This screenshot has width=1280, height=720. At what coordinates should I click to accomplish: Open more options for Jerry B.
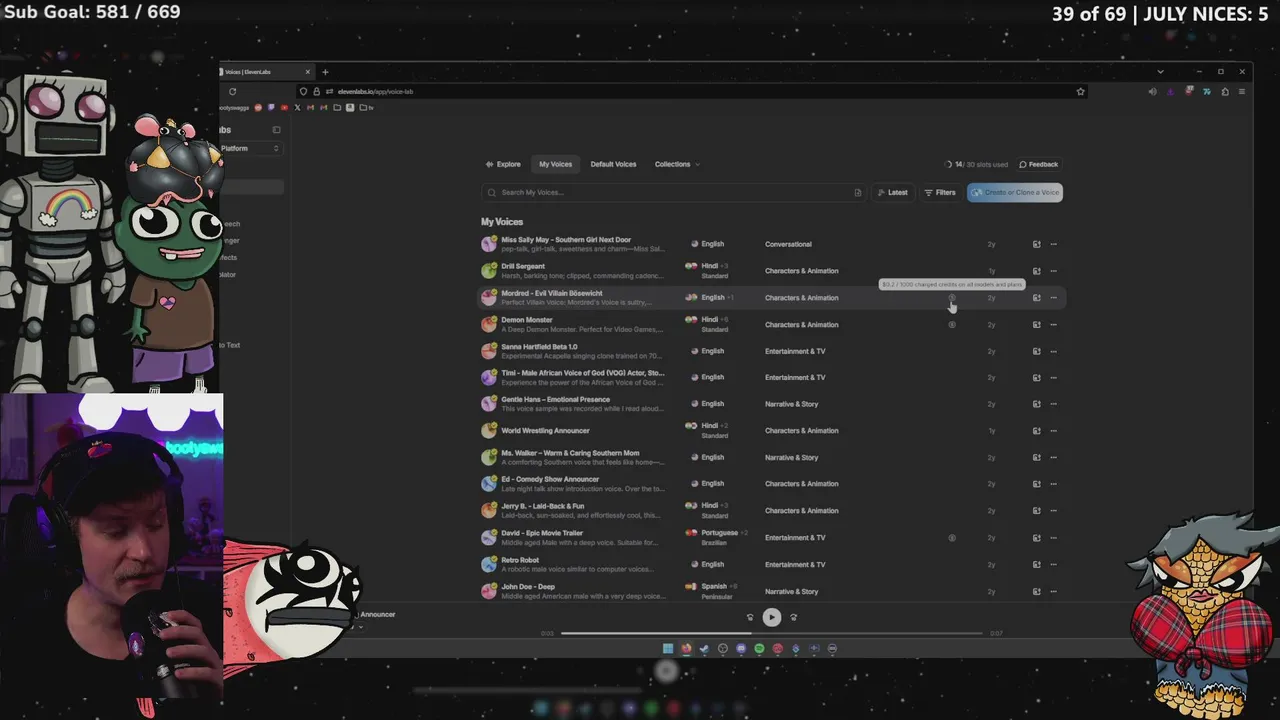coord(1053,511)
